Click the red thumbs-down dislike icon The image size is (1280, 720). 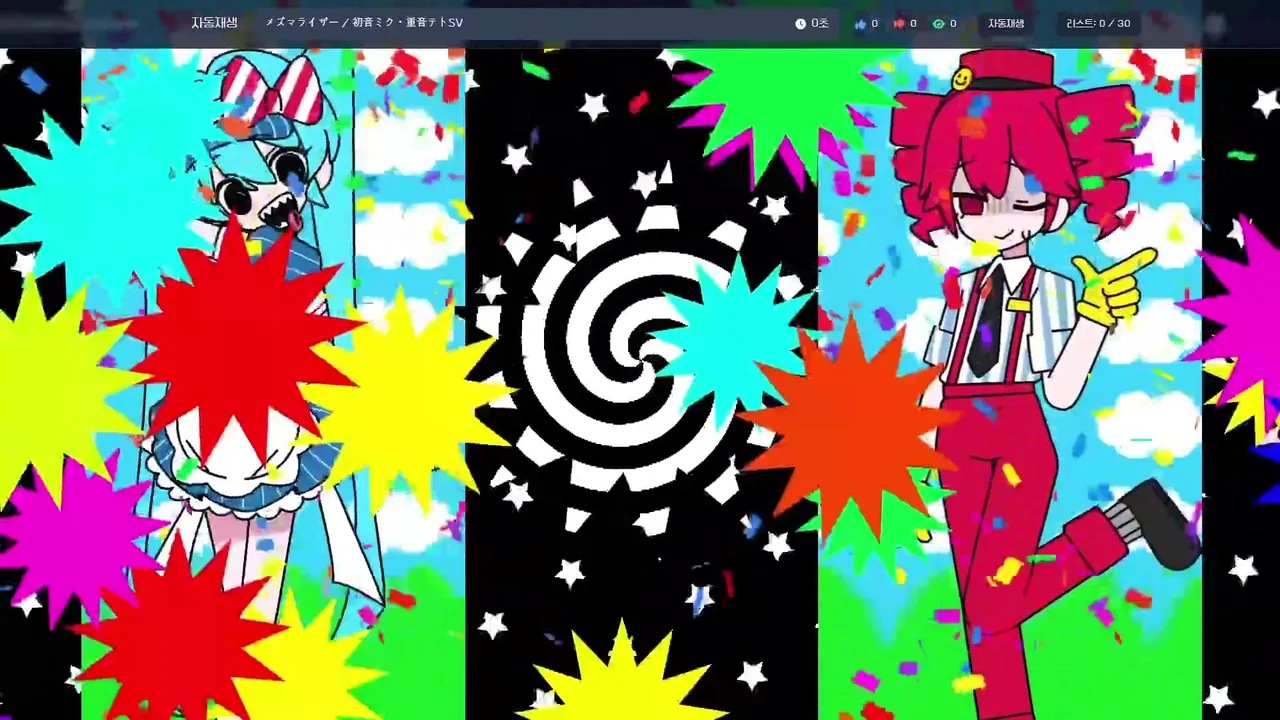pos(899,23)
